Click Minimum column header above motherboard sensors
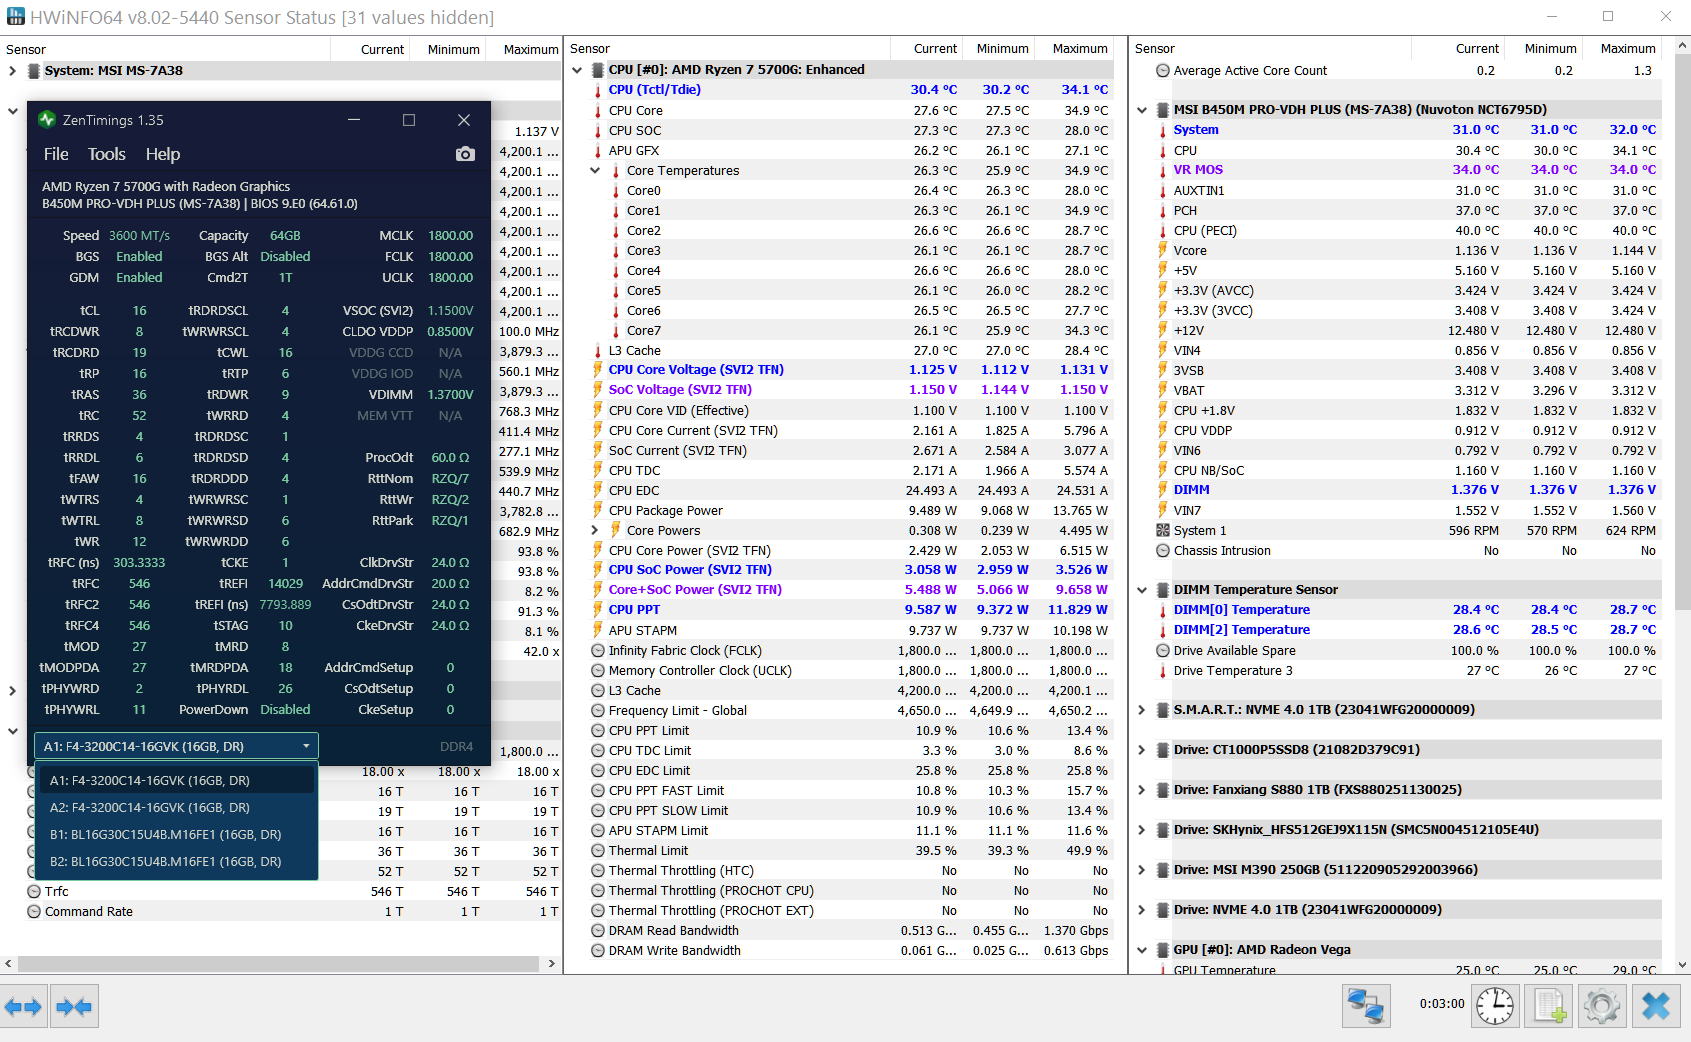The image size is (1691, 1042). [1550, 49]
